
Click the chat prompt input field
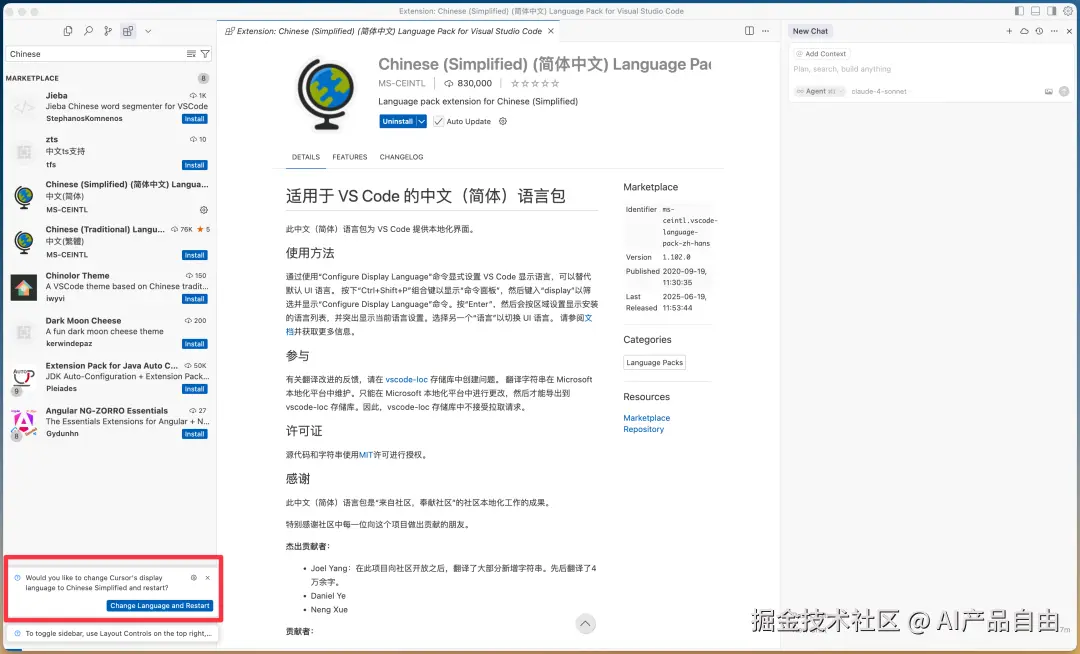coord(931,69)
